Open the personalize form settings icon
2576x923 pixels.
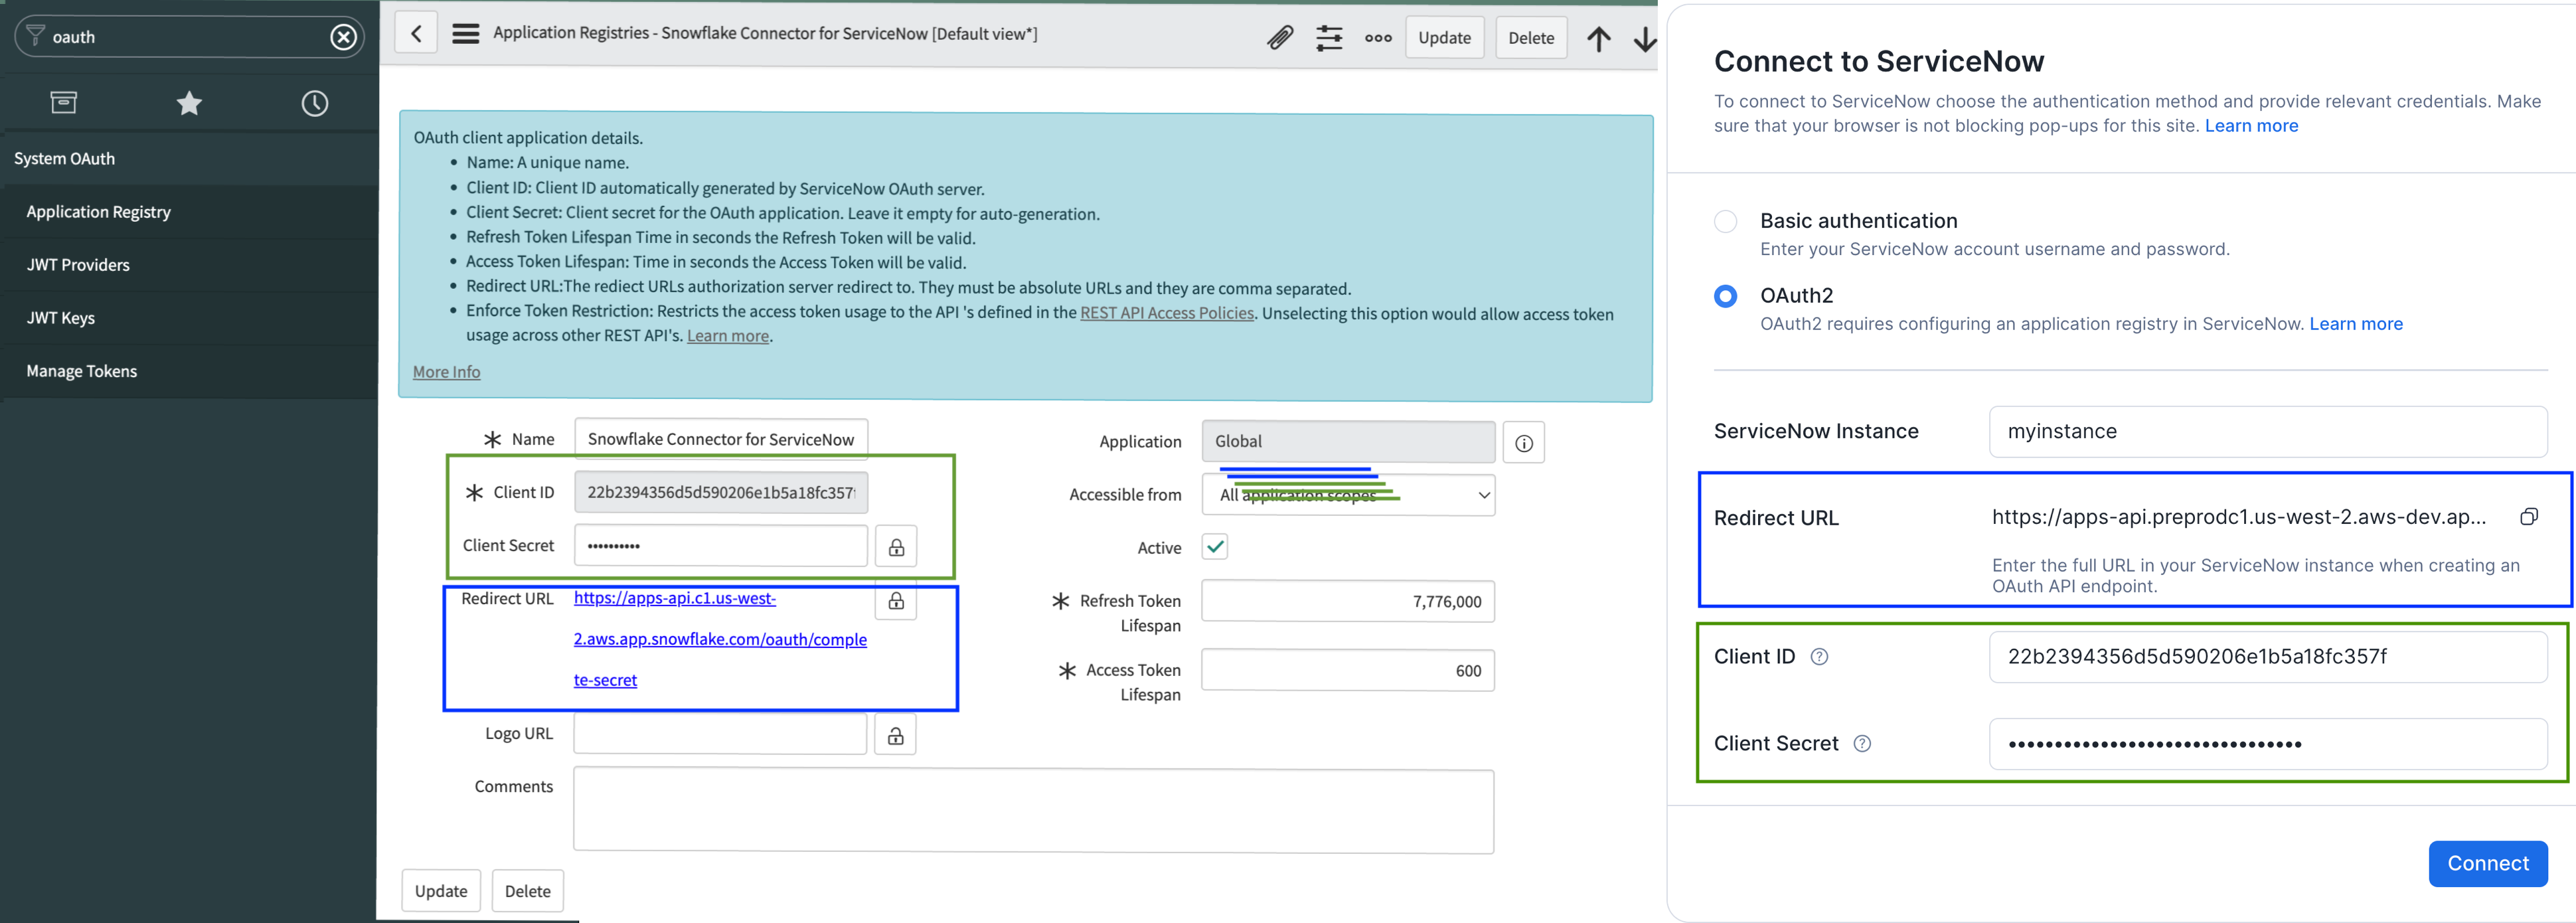point(1329,38)
